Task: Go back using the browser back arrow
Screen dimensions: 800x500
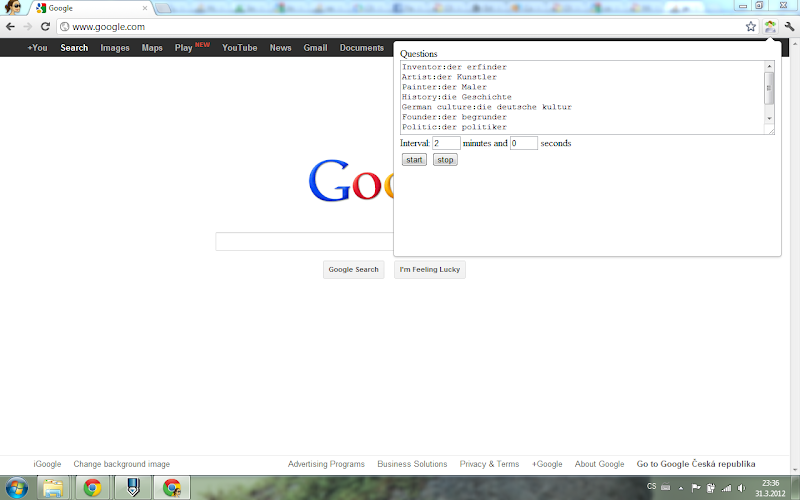Action: 10,27
